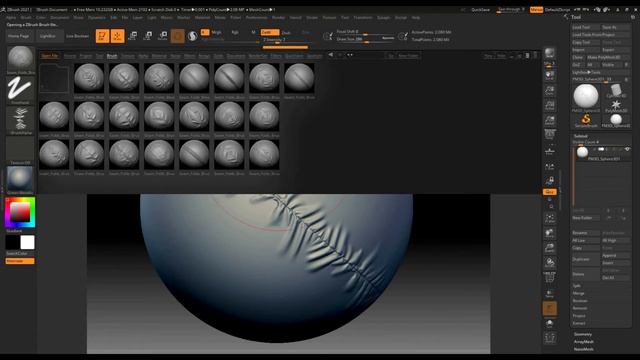The width and height of the screenshot is (640, 360).
Task: Click the Sculptris Pro icon
Action: click(192, 36)
